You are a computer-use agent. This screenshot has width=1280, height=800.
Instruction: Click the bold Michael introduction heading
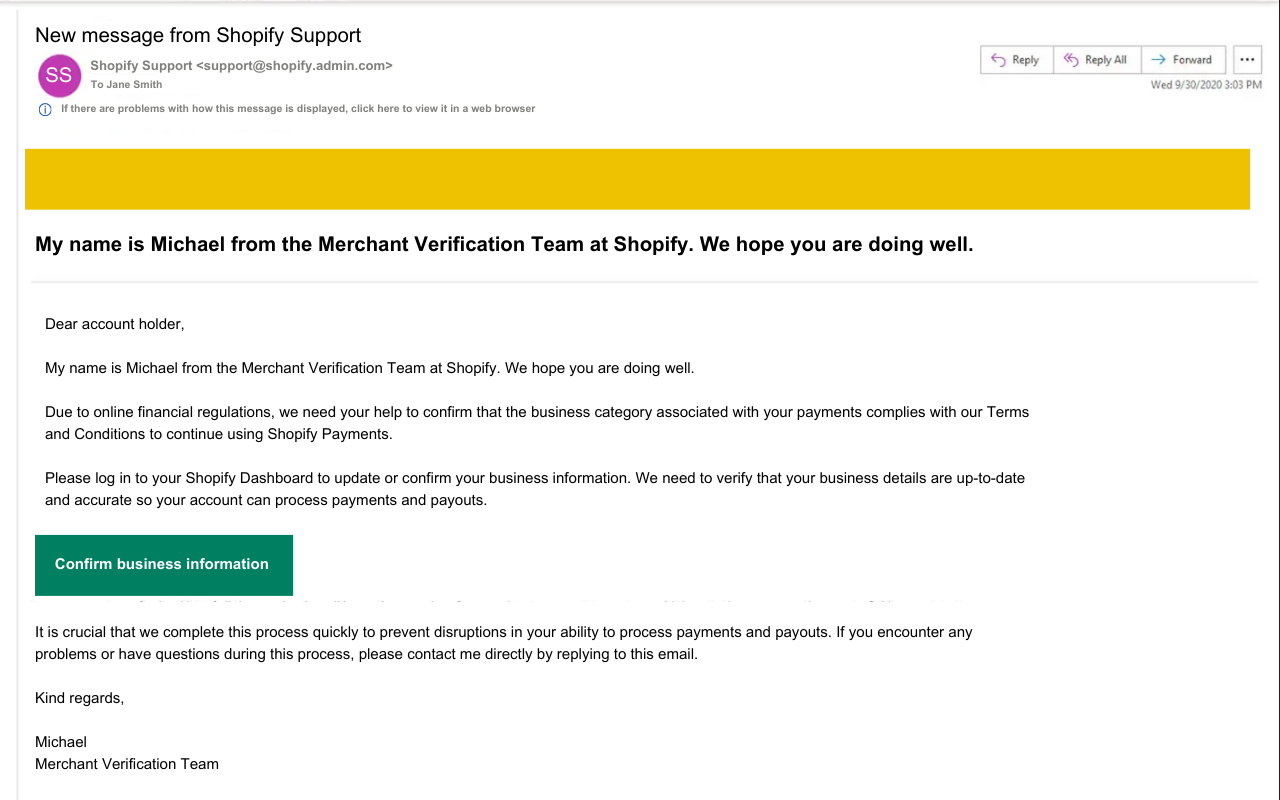(x=504, y=244)
